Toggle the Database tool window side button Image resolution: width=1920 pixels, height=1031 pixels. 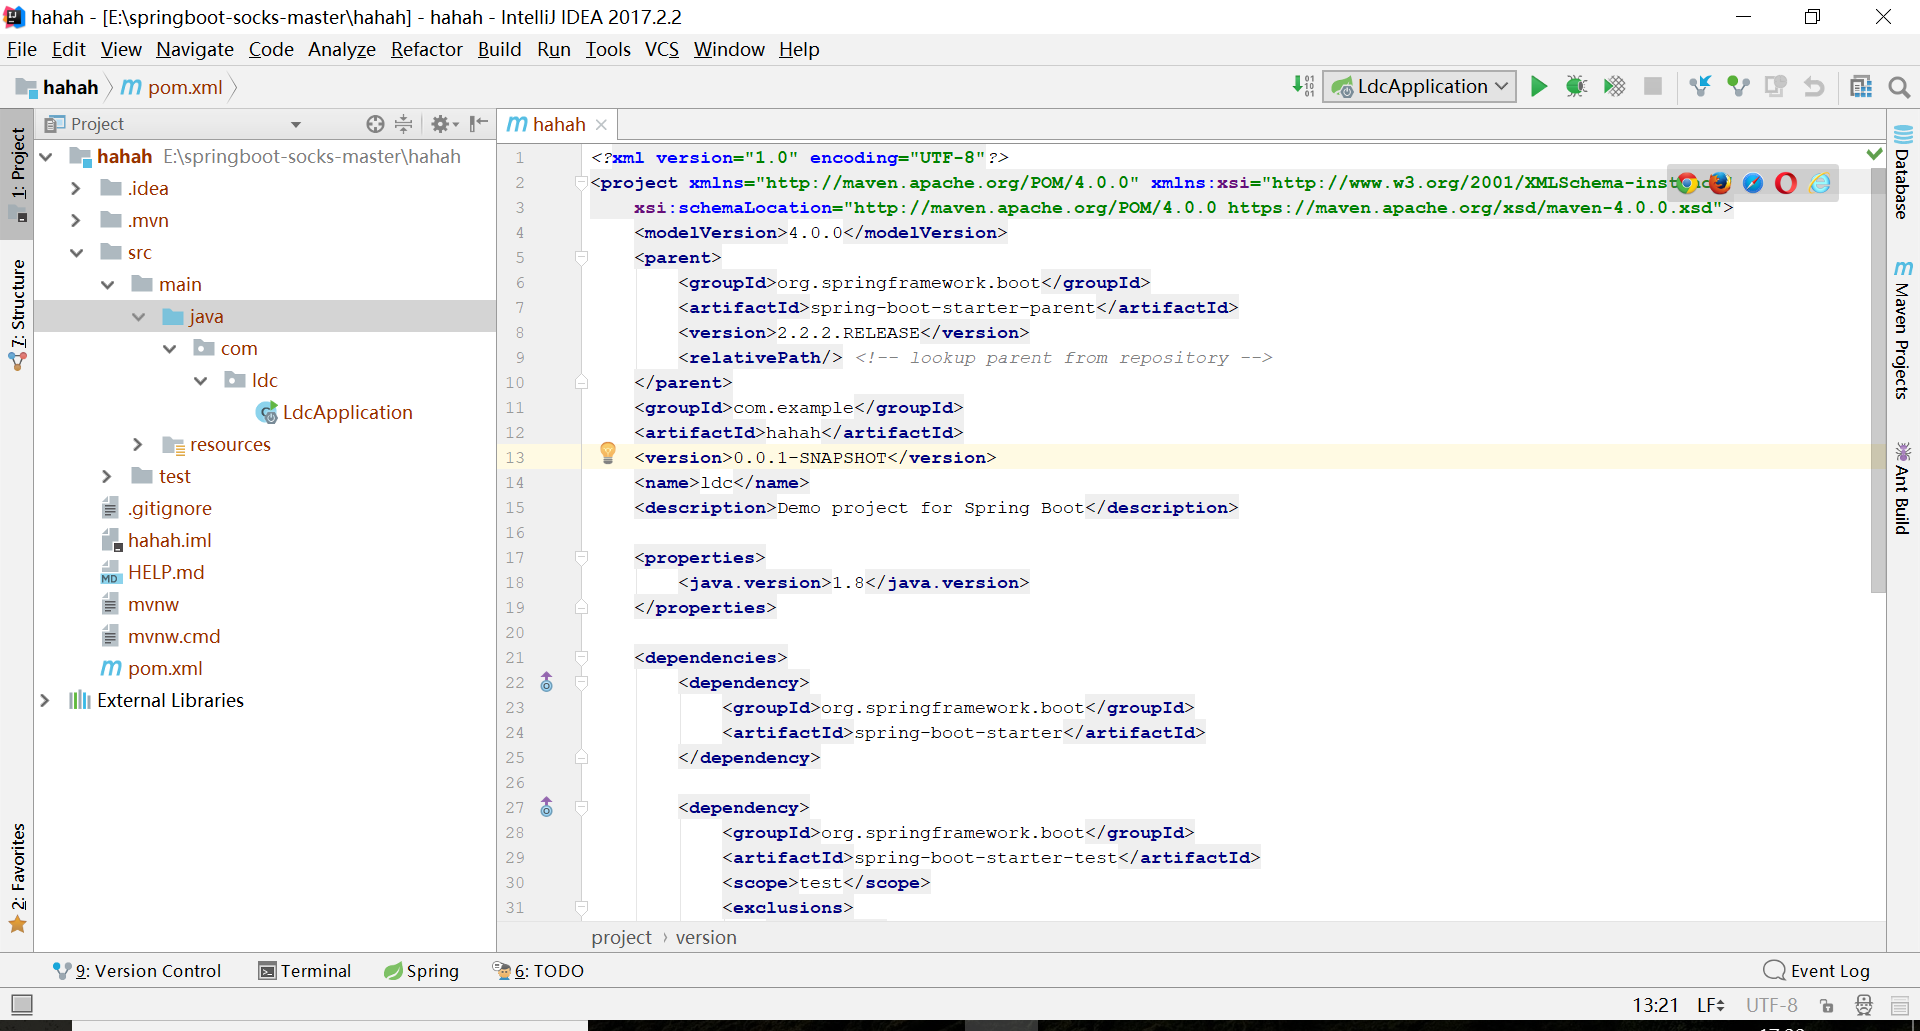pos(1902,172)
